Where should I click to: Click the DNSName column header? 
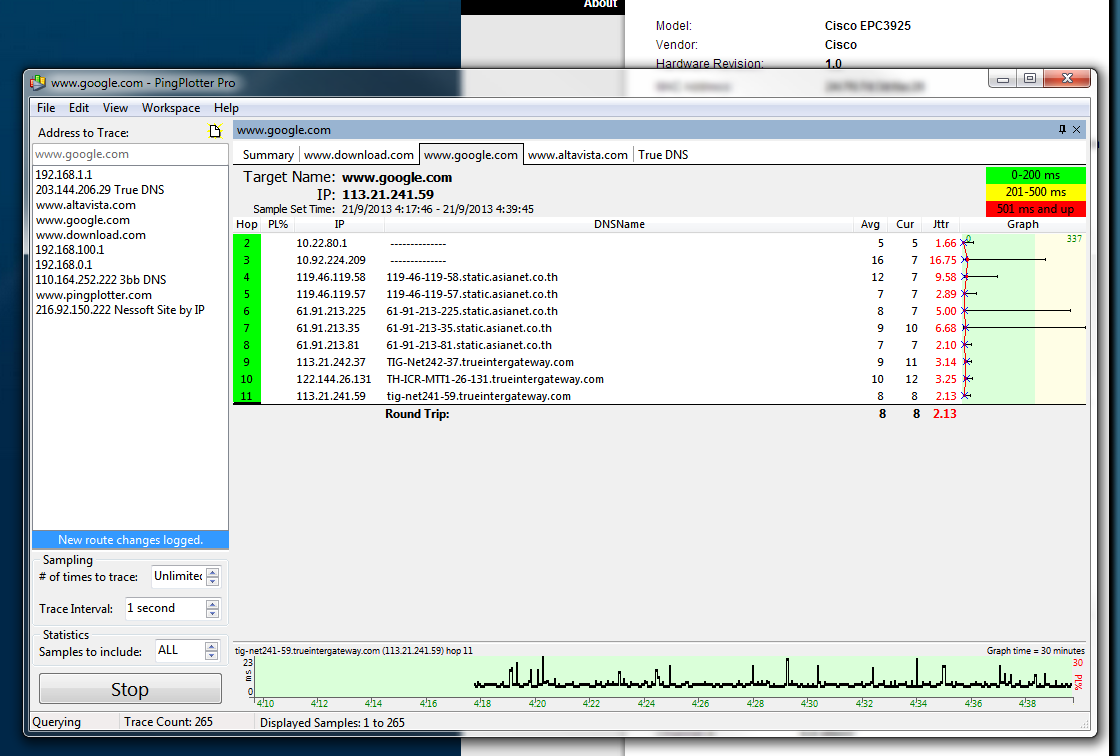[x=619, y=224]
